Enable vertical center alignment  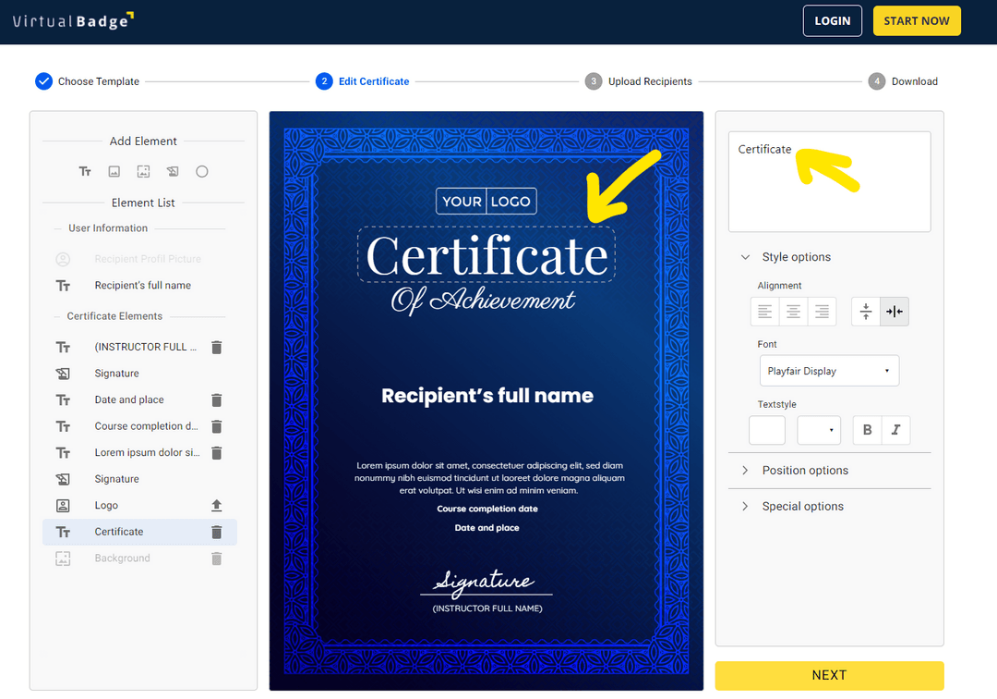click(866, 311)
